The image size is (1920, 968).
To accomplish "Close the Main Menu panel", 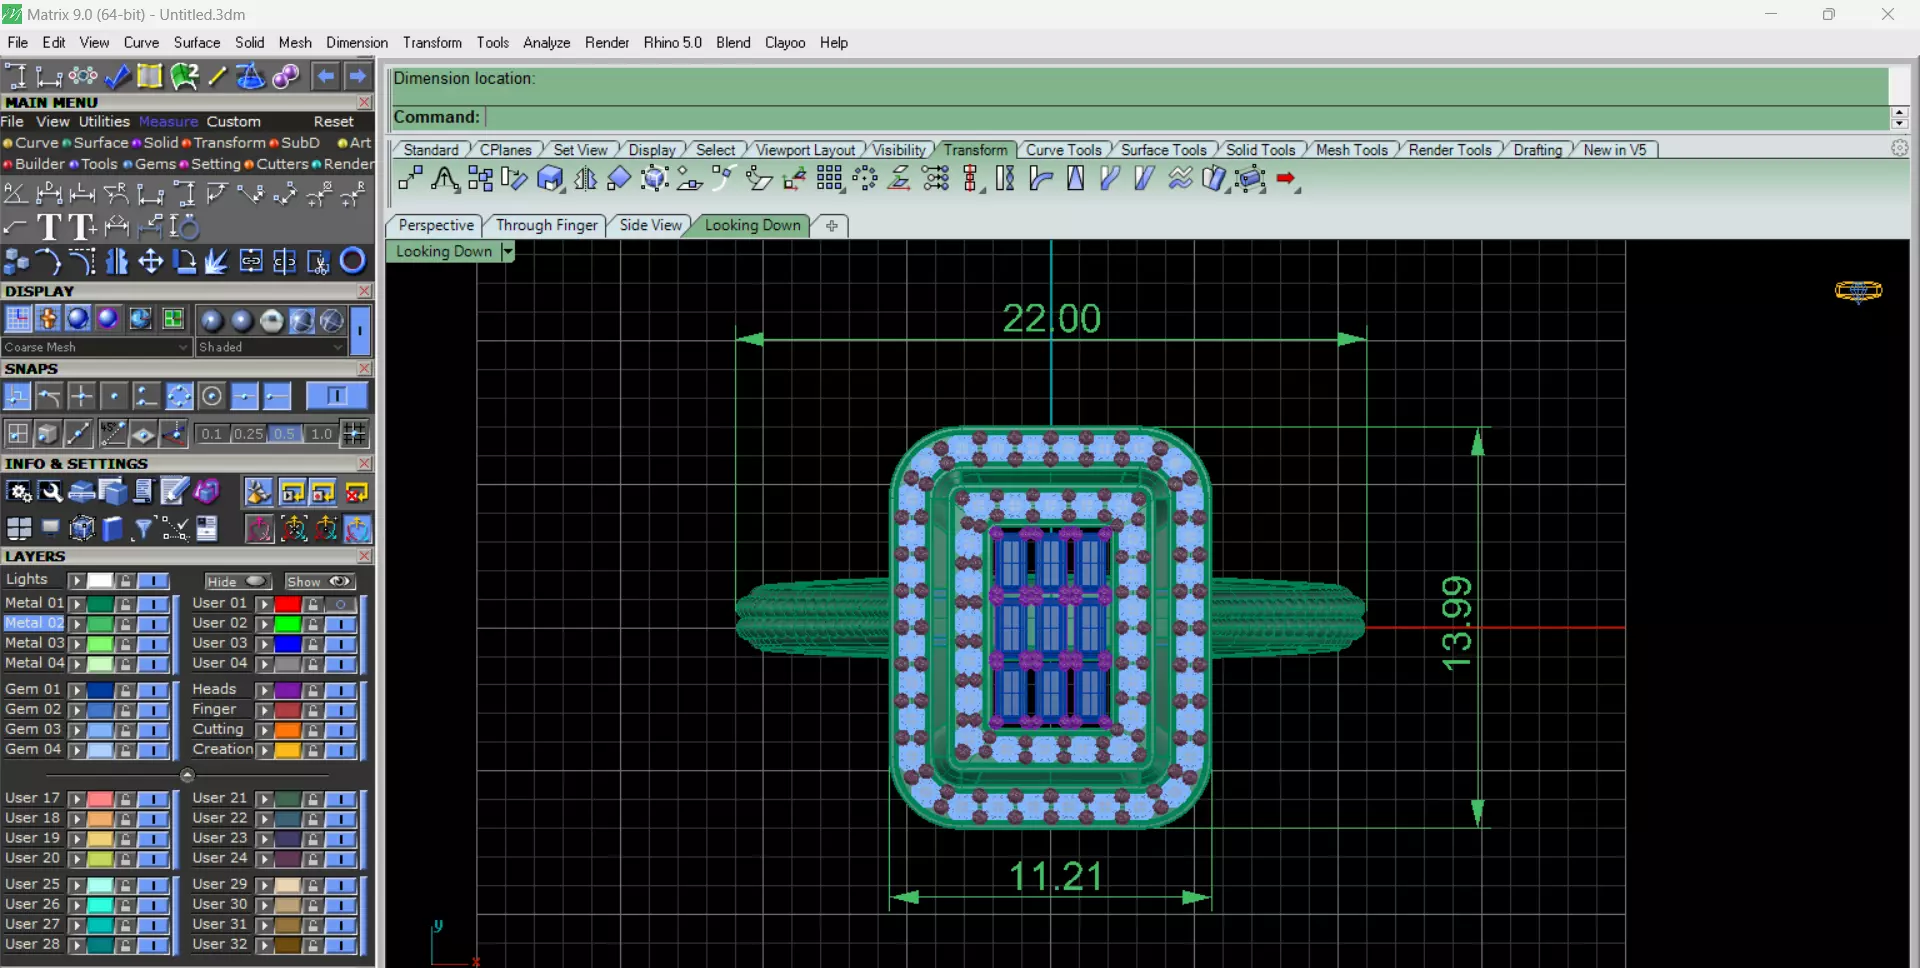I will pos(364,102).
